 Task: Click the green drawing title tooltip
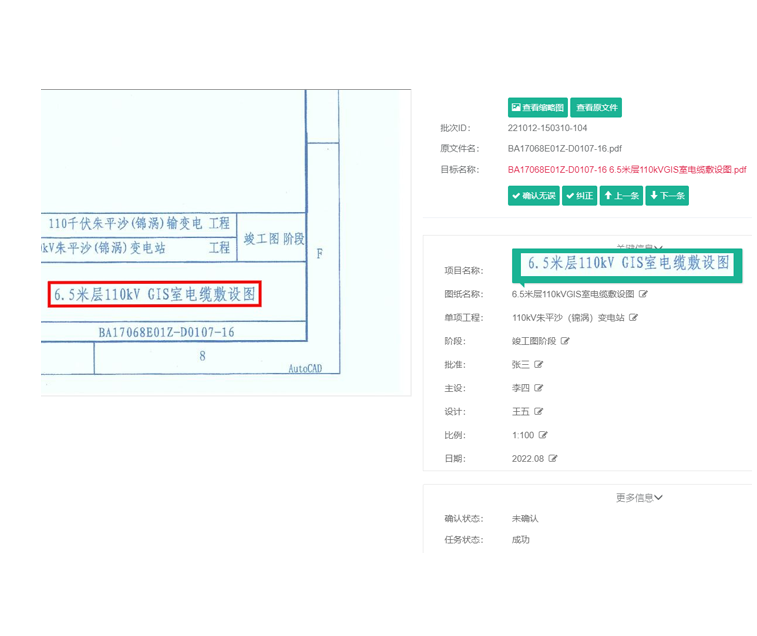[628, 264]
